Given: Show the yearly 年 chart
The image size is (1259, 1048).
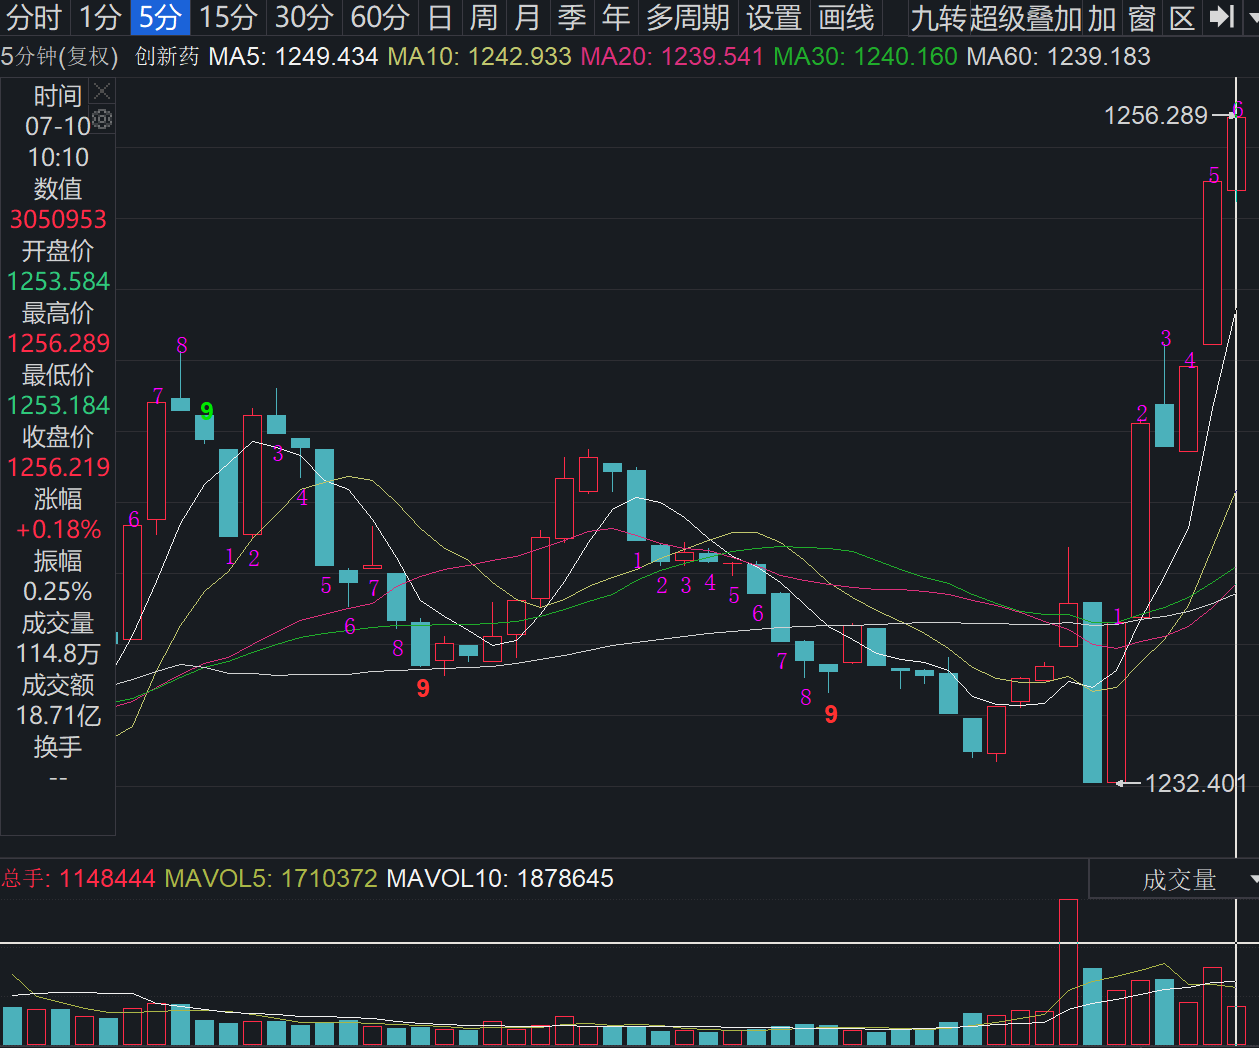Looking at the screenshot, I should coord(616,17).
